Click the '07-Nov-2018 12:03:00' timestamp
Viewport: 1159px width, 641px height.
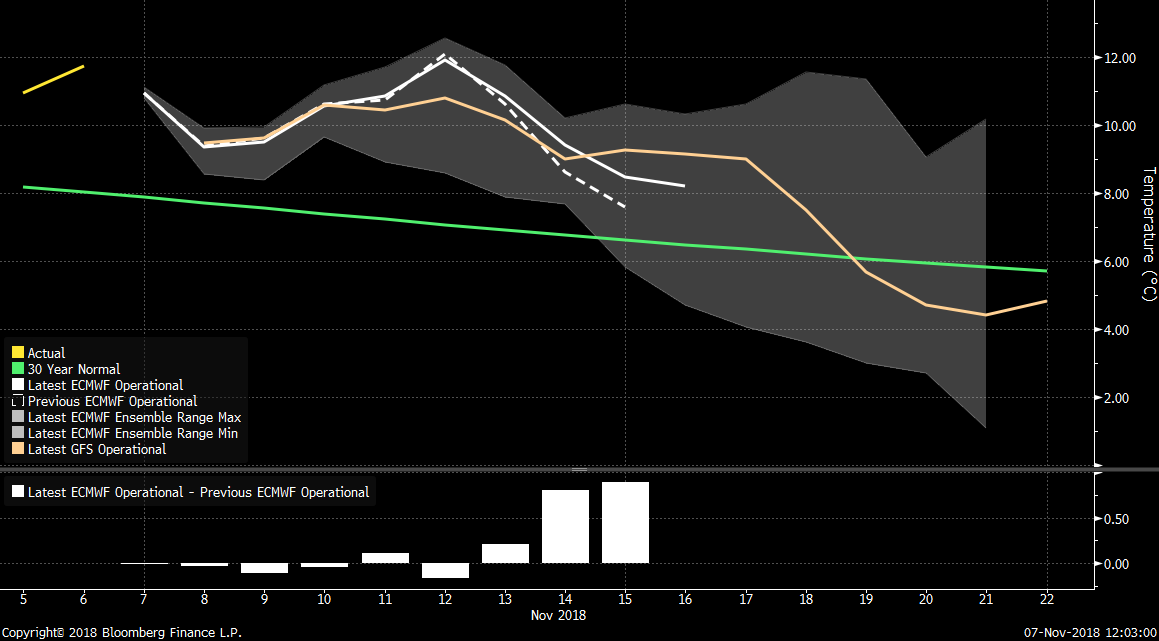[1088, 633]
